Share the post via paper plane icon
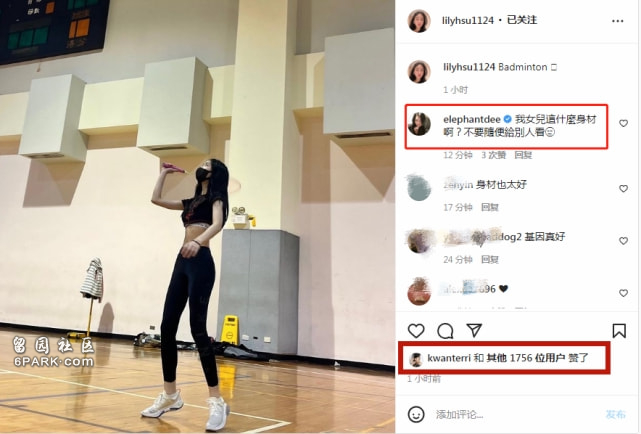641x434 pixels. (x=474, y=330)
